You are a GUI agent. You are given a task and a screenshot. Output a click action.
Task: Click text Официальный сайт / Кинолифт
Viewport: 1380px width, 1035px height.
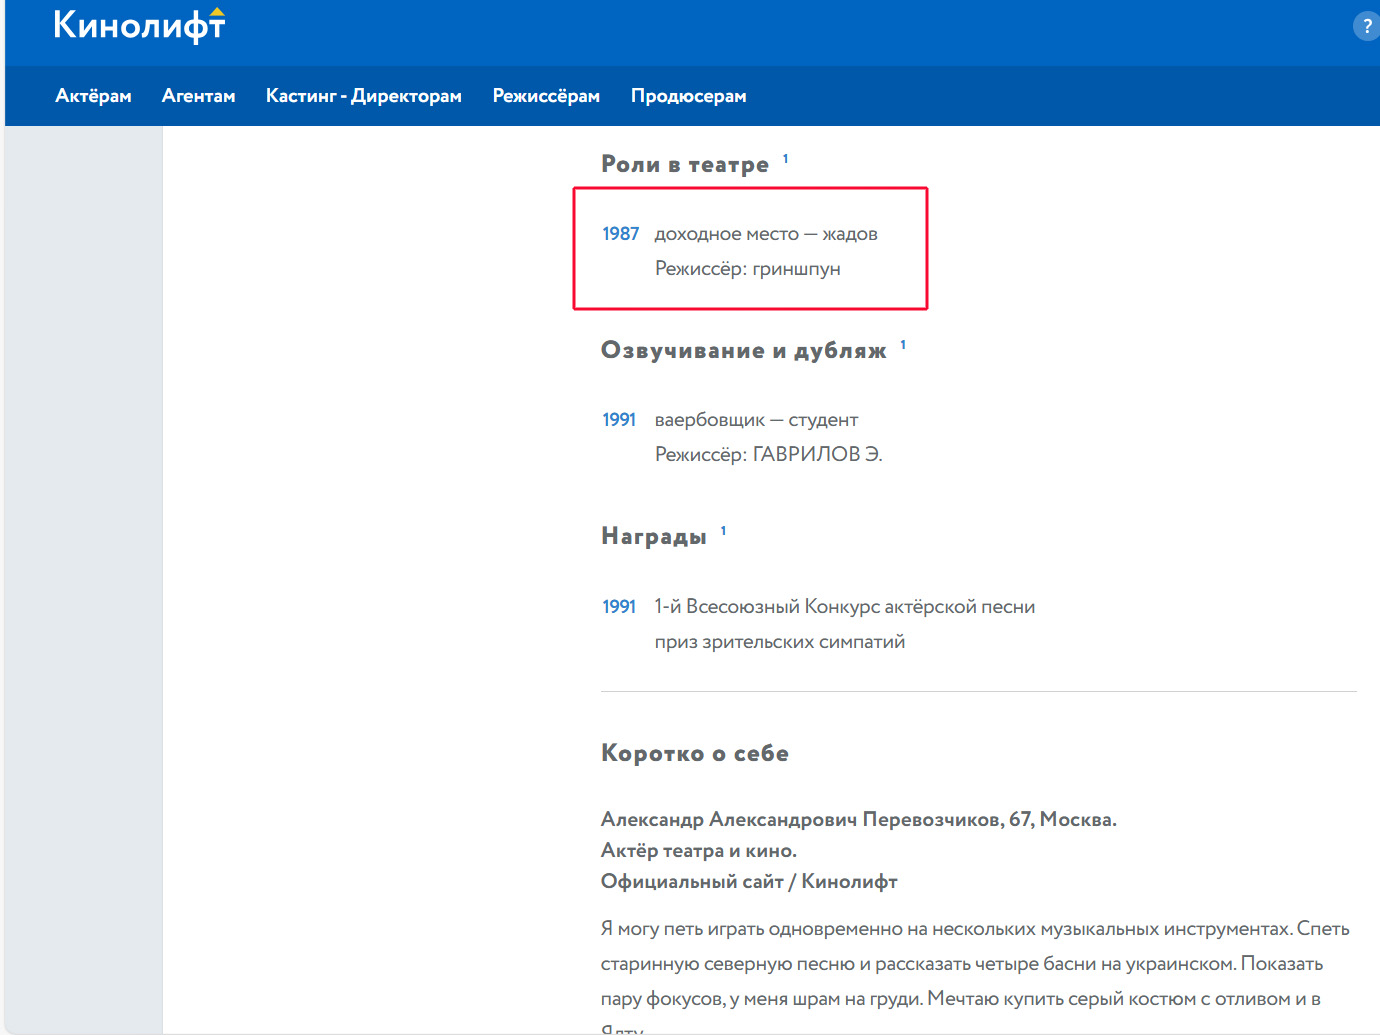coord(749,882)
